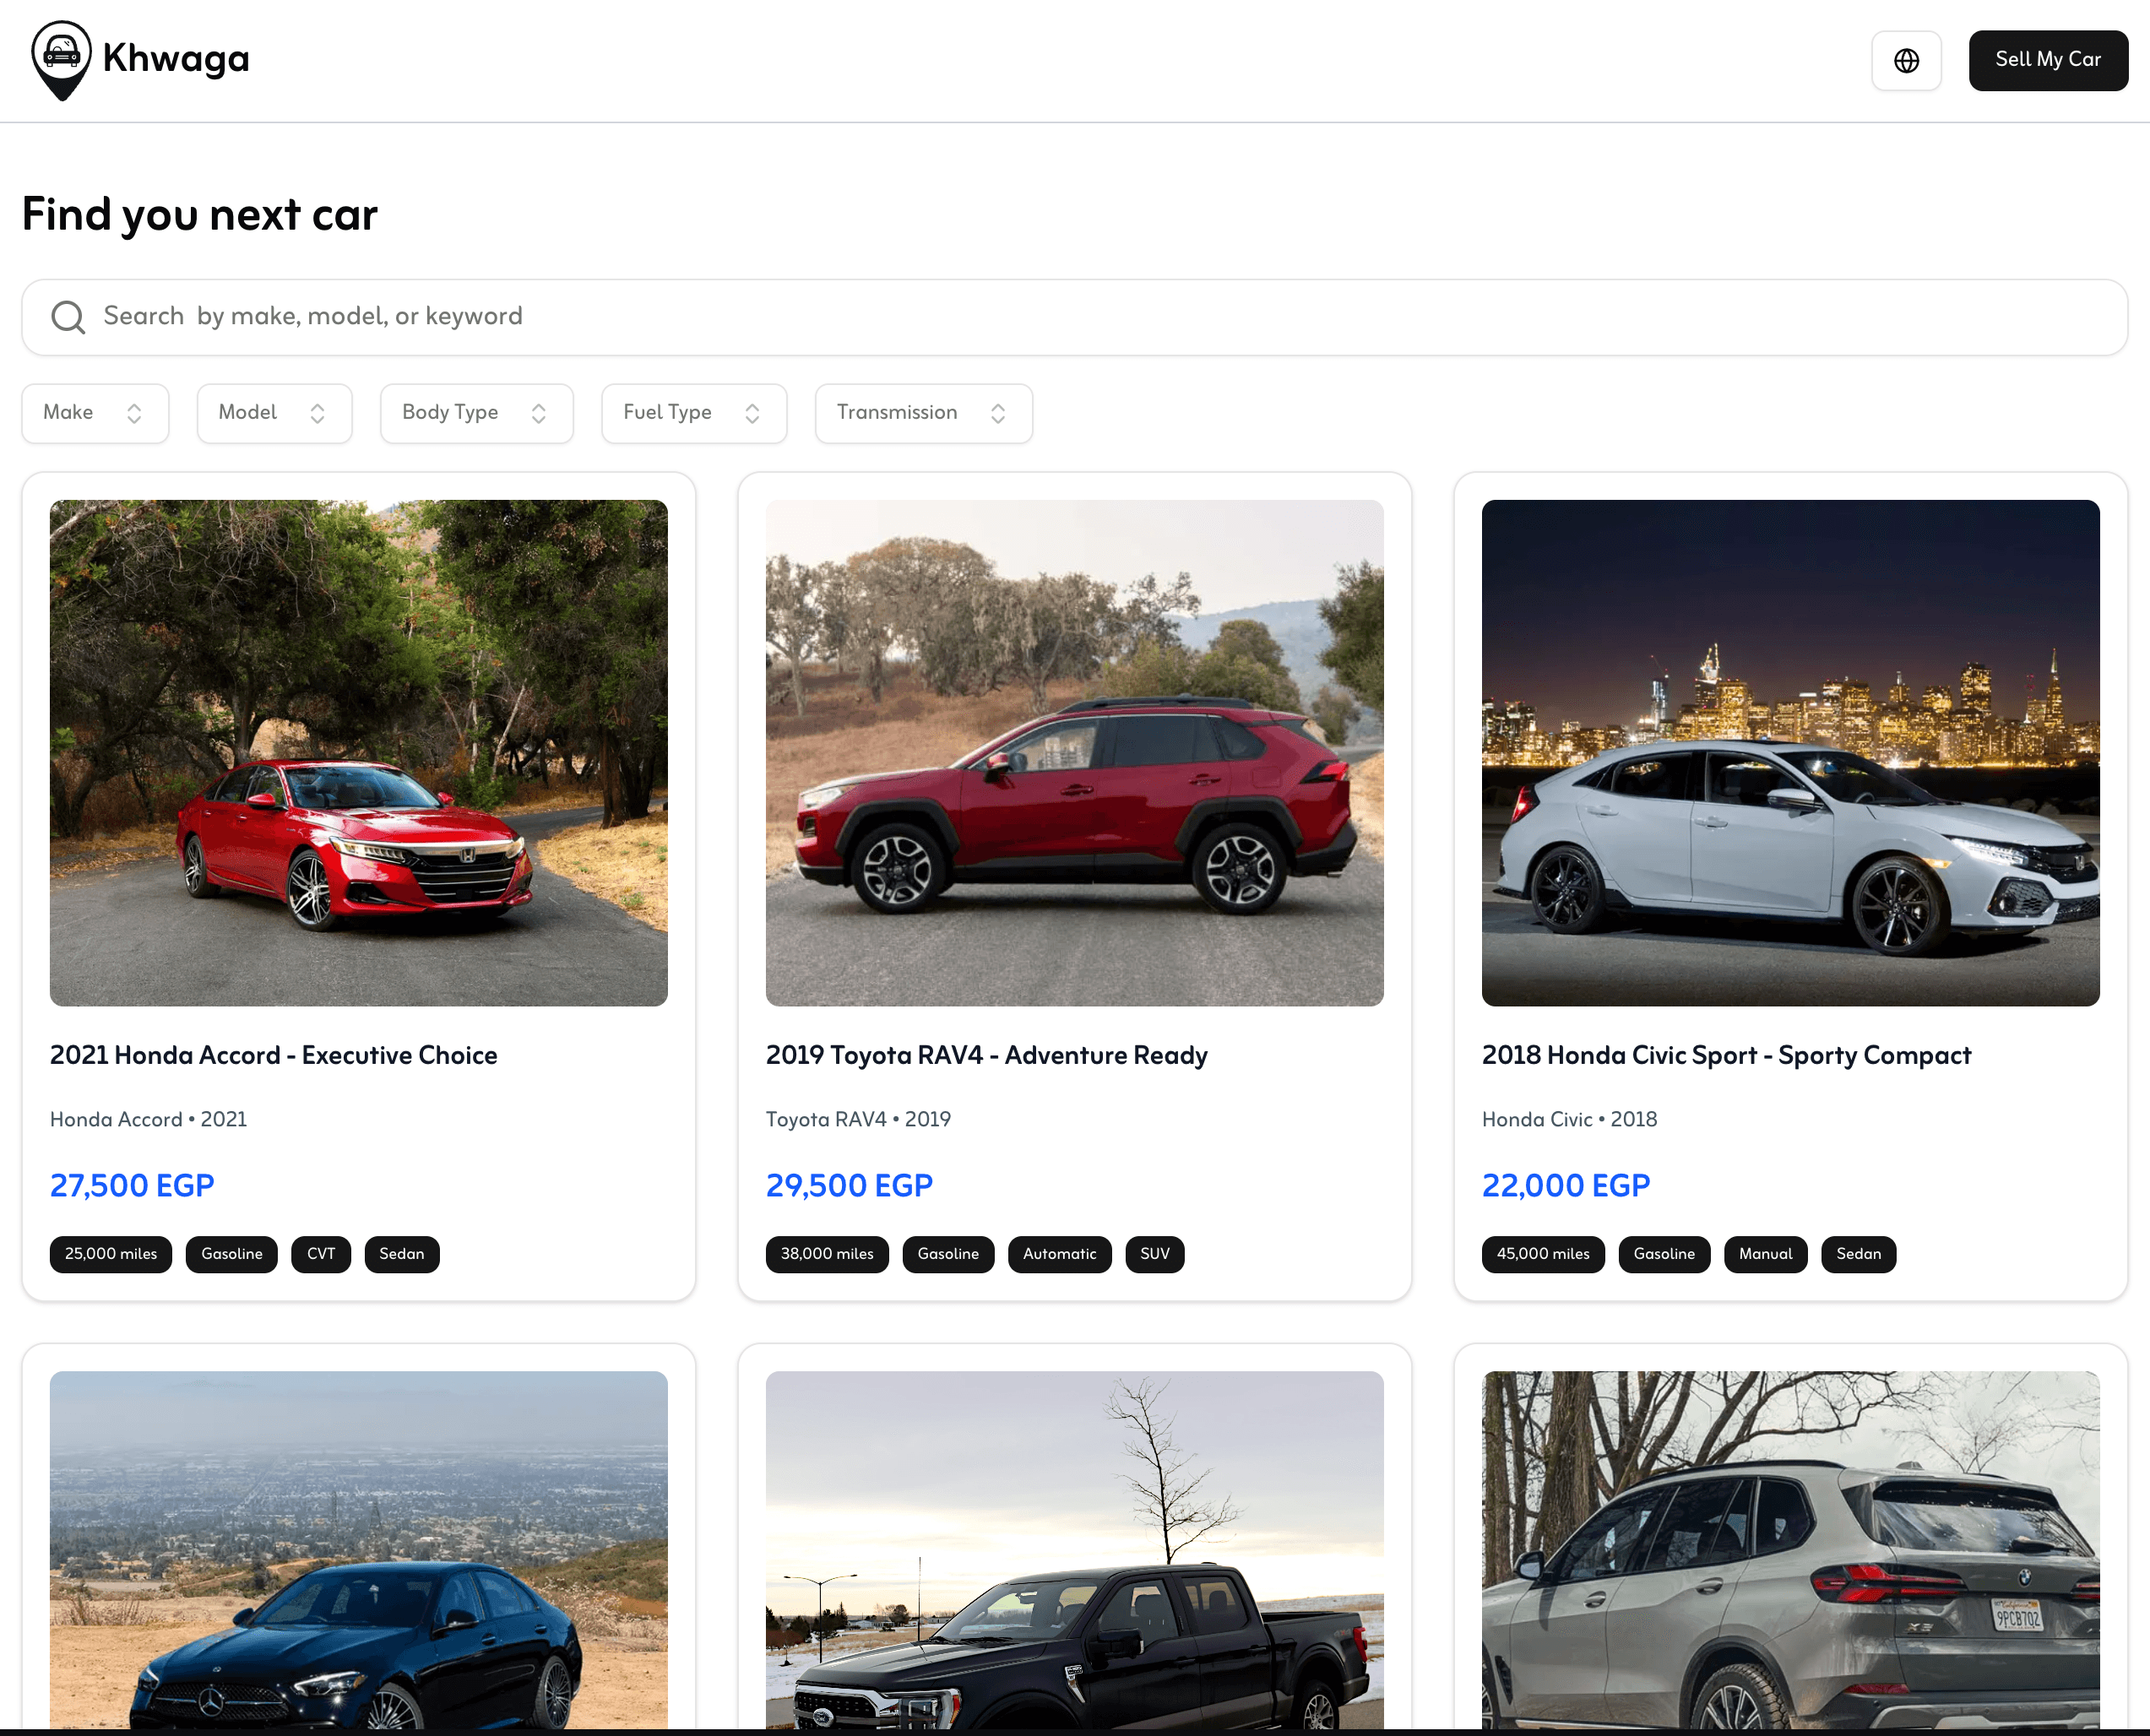View the red Toyota RAV4 image

click(x=1074, y=752)
